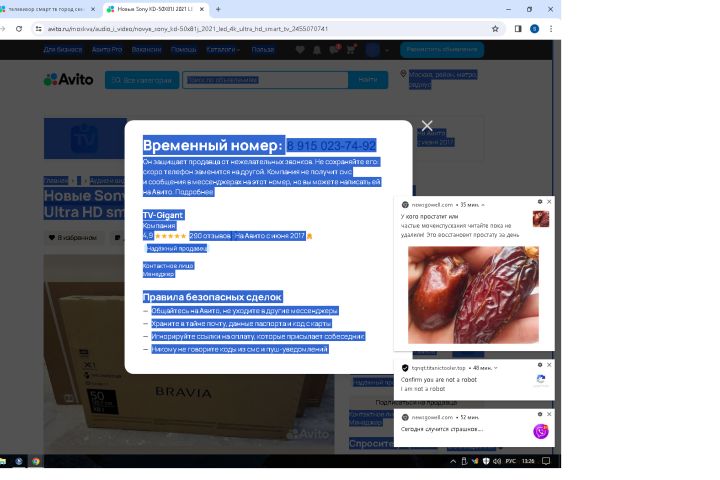Open favorites via the heart icon in header
Viewport: 720px width, 480px height.
[x=300, y=50]
